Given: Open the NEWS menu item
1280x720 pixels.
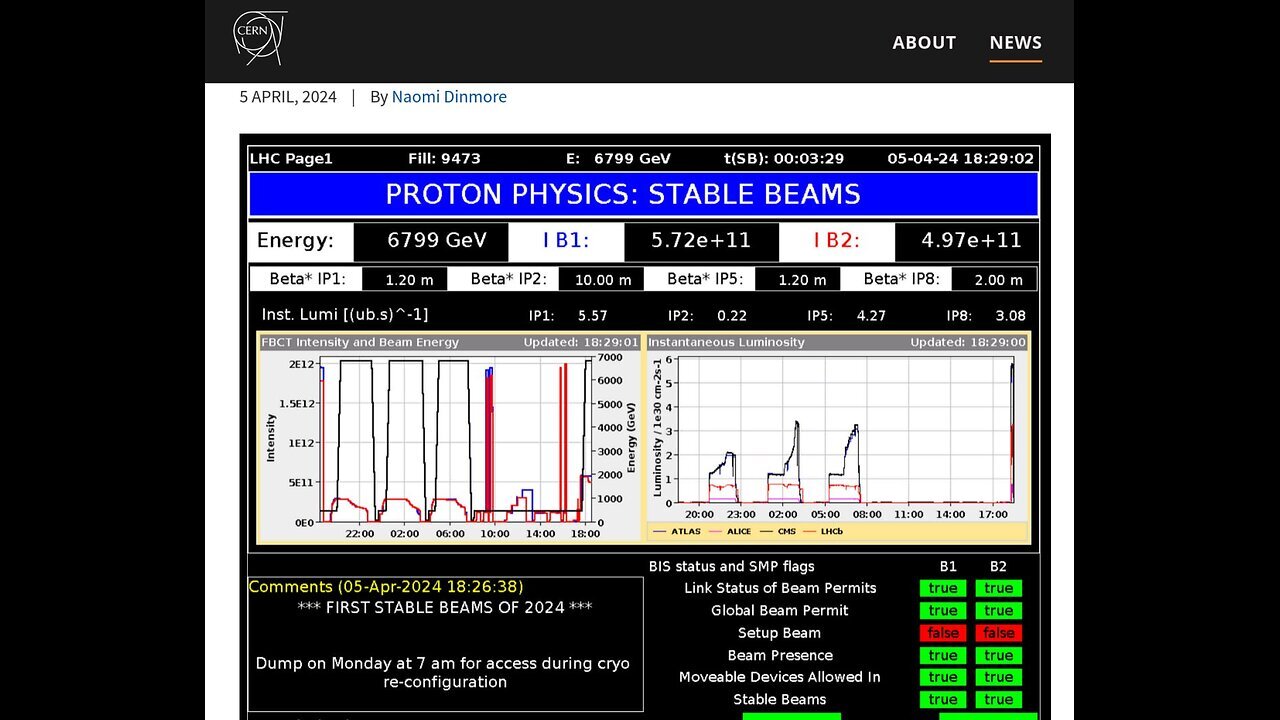Looking at the screenshot, I should click(1016, 42).
